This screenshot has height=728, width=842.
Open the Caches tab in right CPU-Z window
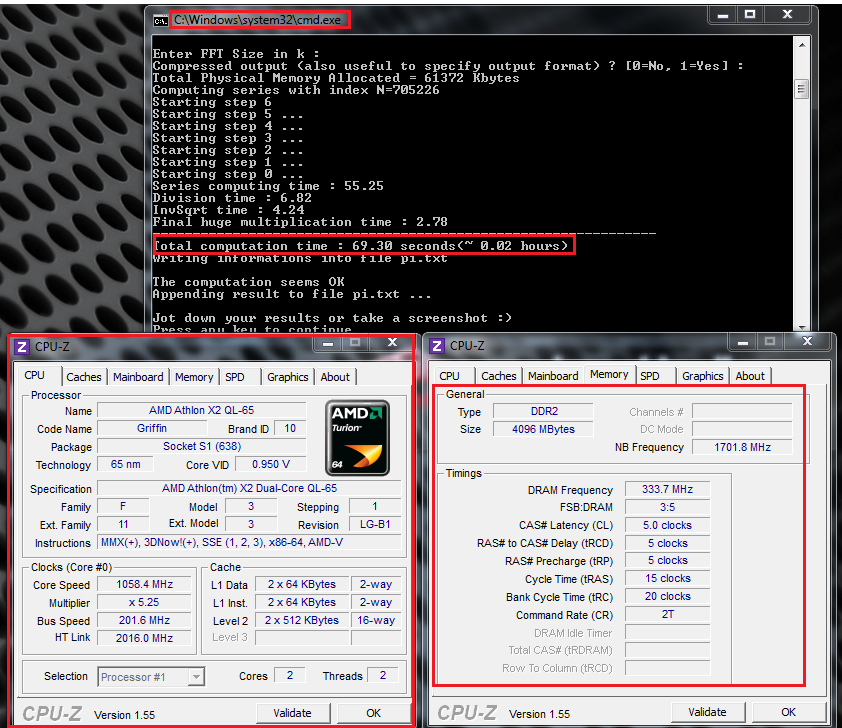(x=499, y=376)
